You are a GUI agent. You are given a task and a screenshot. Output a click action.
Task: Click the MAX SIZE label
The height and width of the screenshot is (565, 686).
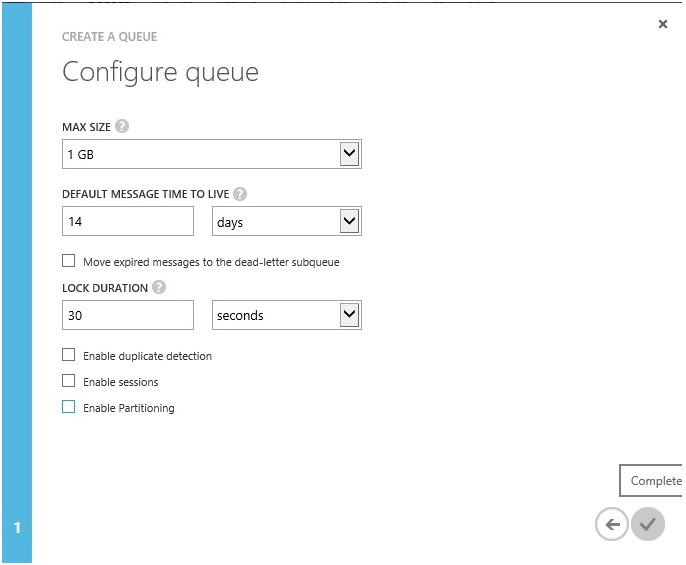pyautogui.click(x=86, y=127)
